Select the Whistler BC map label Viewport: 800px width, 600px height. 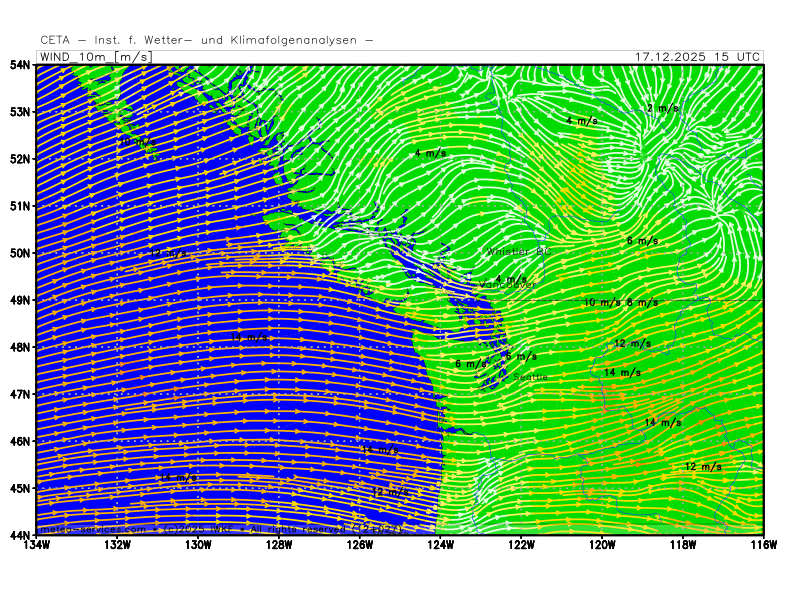[x=517, y=251]
